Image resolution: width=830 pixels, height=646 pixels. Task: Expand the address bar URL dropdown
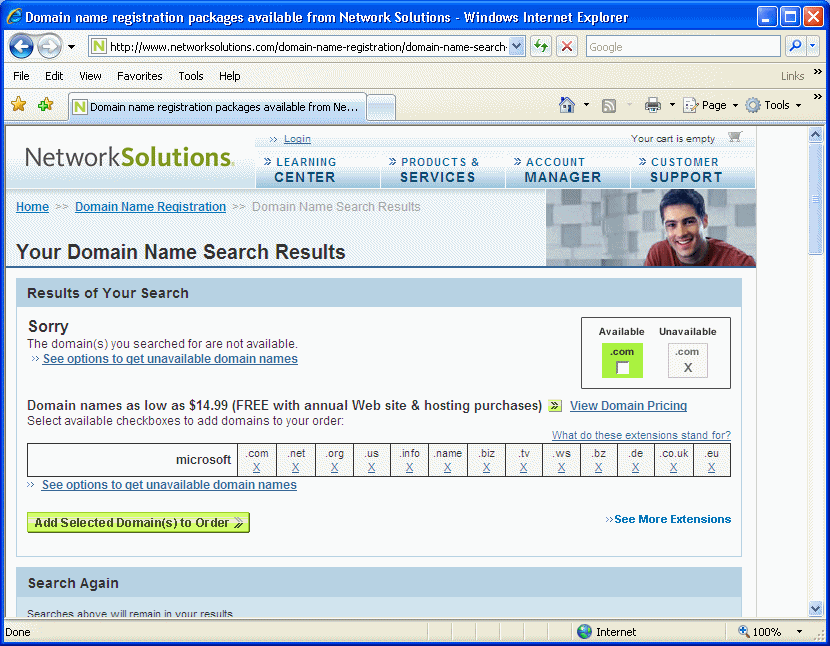click(517, 47)
